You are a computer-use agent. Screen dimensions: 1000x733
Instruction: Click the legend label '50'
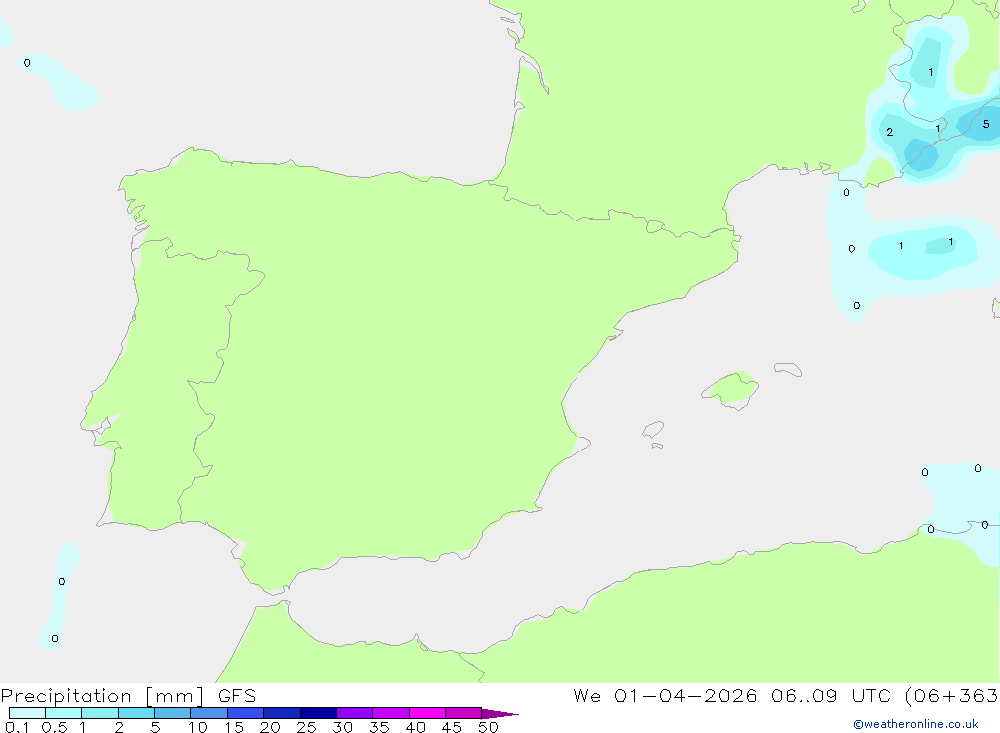point(489,727)
